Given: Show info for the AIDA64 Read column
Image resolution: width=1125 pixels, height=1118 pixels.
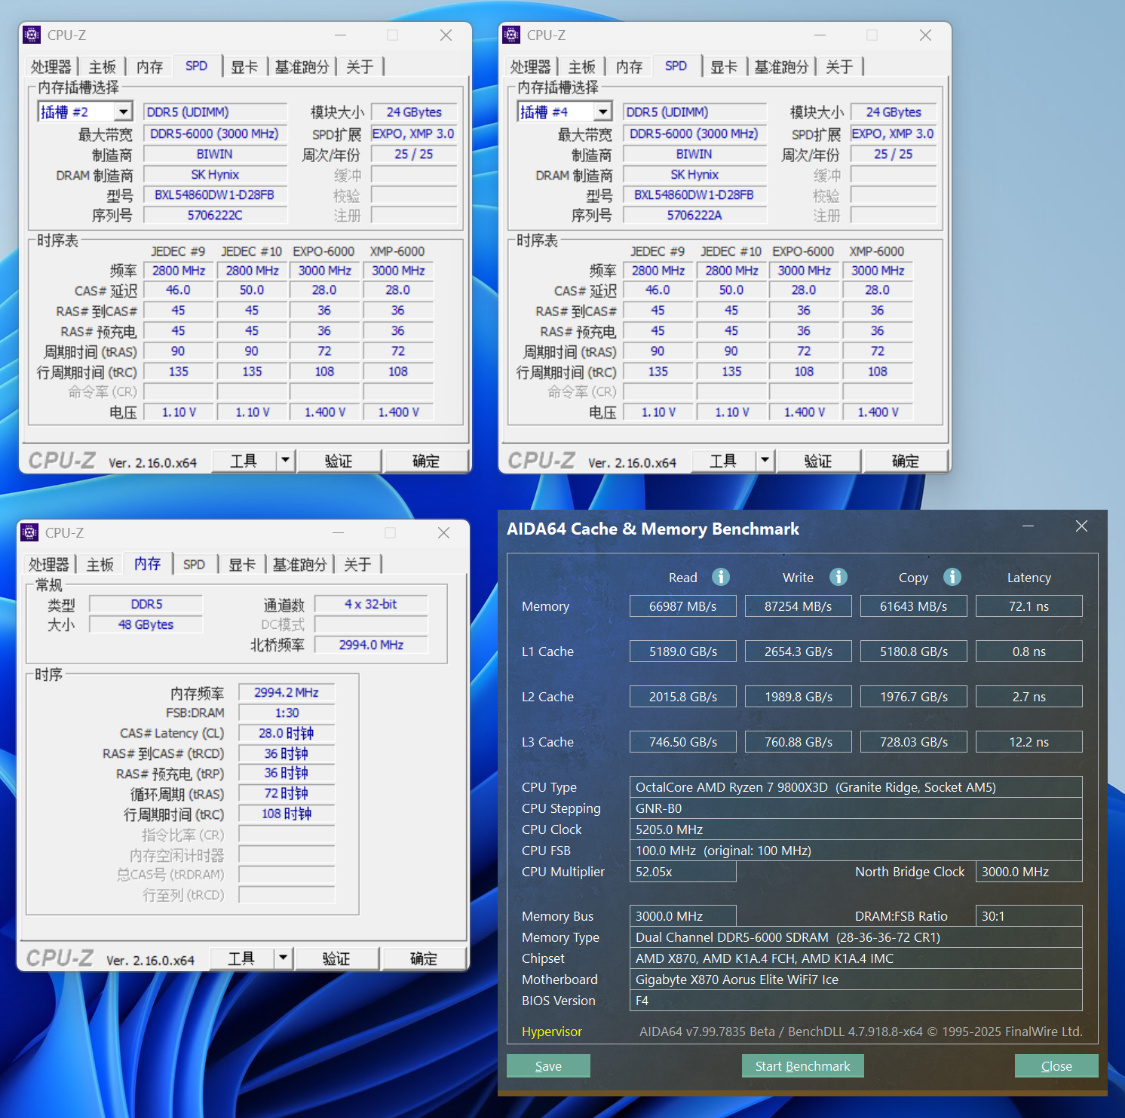Looking at the screenshot, I should click(x=721, y=577).
